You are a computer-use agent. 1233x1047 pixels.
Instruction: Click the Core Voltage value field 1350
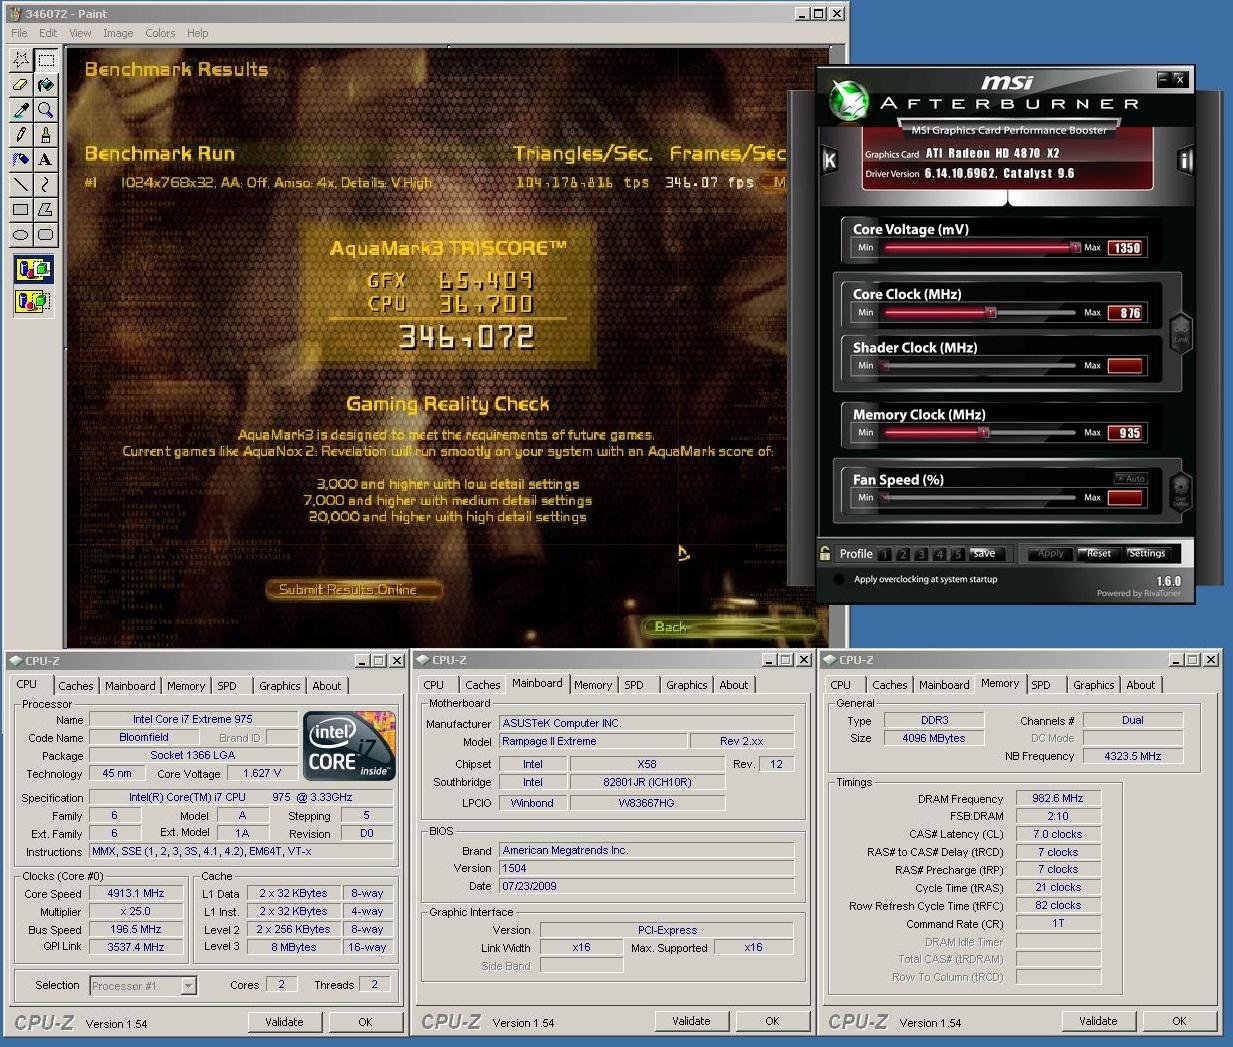point(1126,248)
